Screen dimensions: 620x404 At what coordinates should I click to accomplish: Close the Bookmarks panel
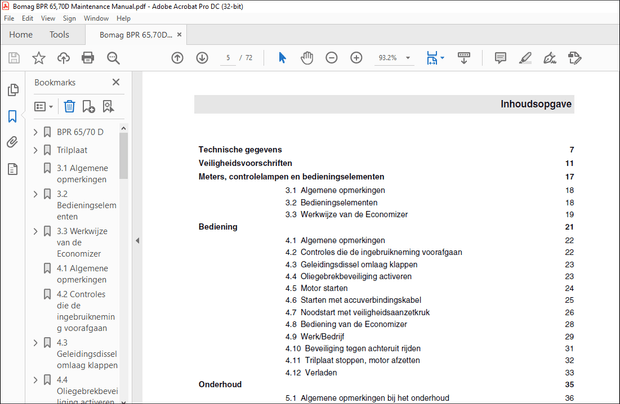point(116,82)
